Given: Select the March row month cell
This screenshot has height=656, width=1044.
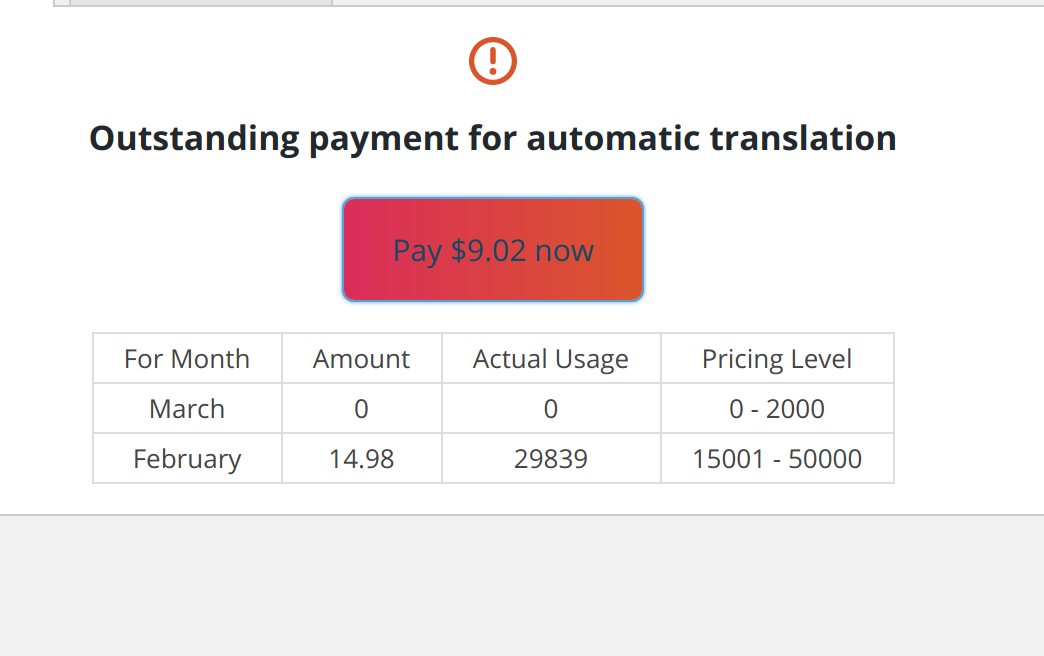Looking at the screenshot, I should tap(187, 409).
